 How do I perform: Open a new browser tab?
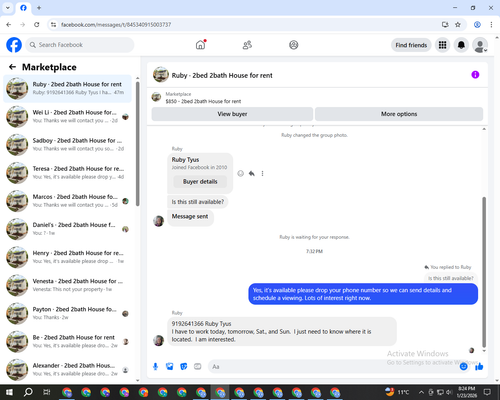[x=39, y=8]
